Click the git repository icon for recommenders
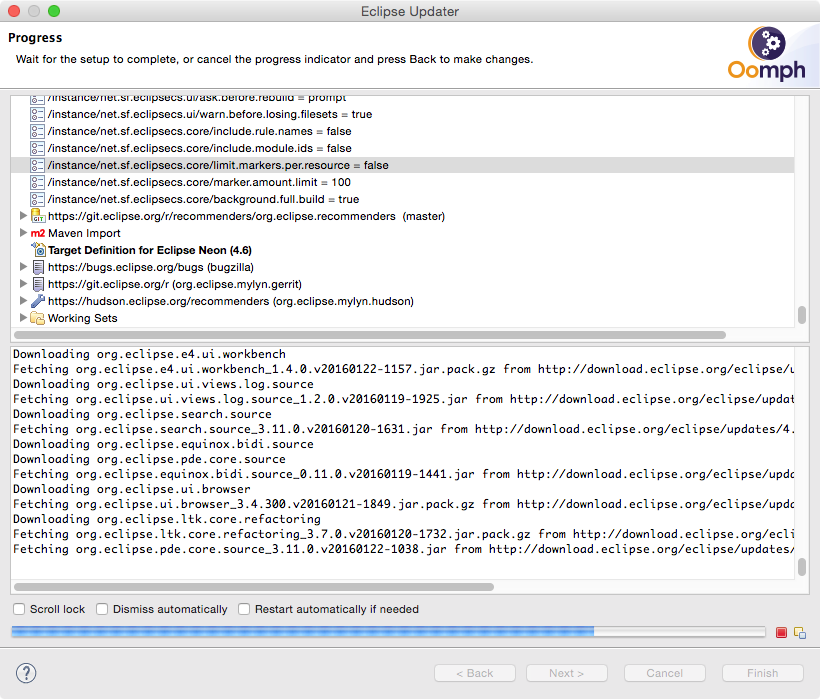820x699 pixels. pos(38,216)
